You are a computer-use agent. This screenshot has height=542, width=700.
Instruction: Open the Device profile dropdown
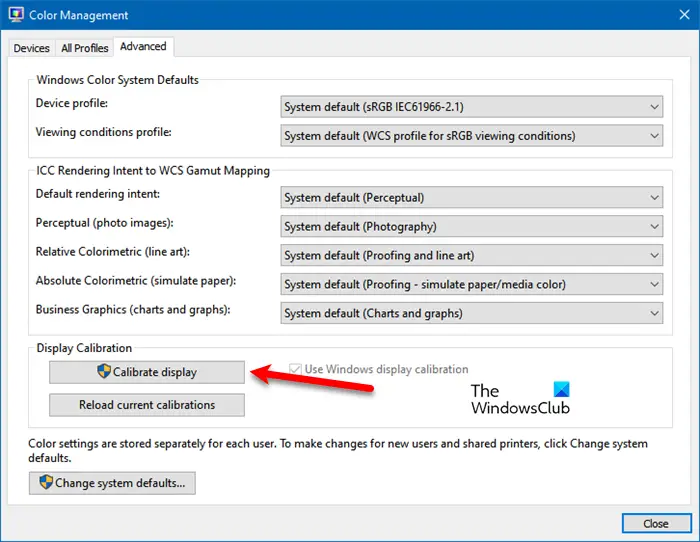[471, 107]
